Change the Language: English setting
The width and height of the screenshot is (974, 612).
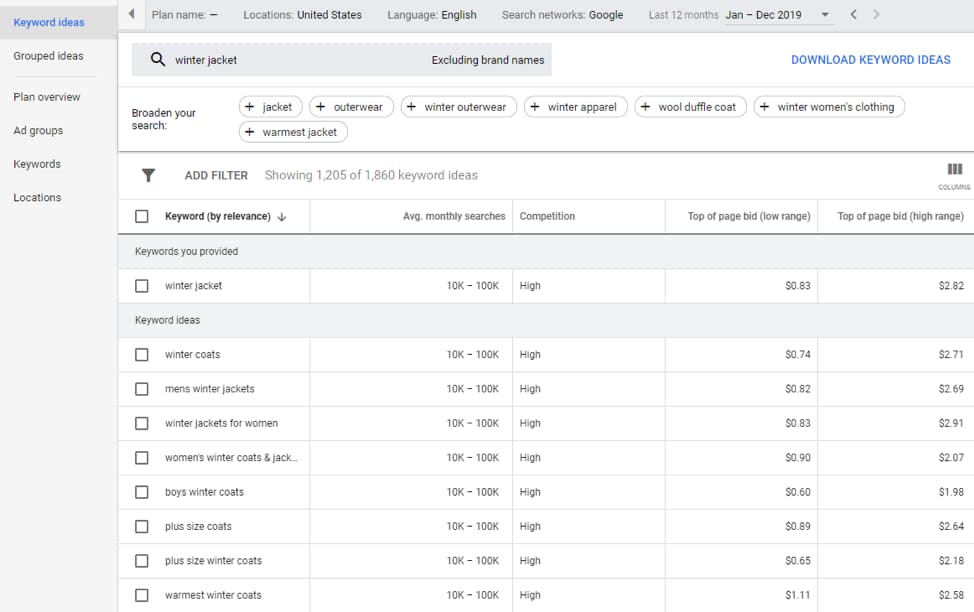(432, 14)
